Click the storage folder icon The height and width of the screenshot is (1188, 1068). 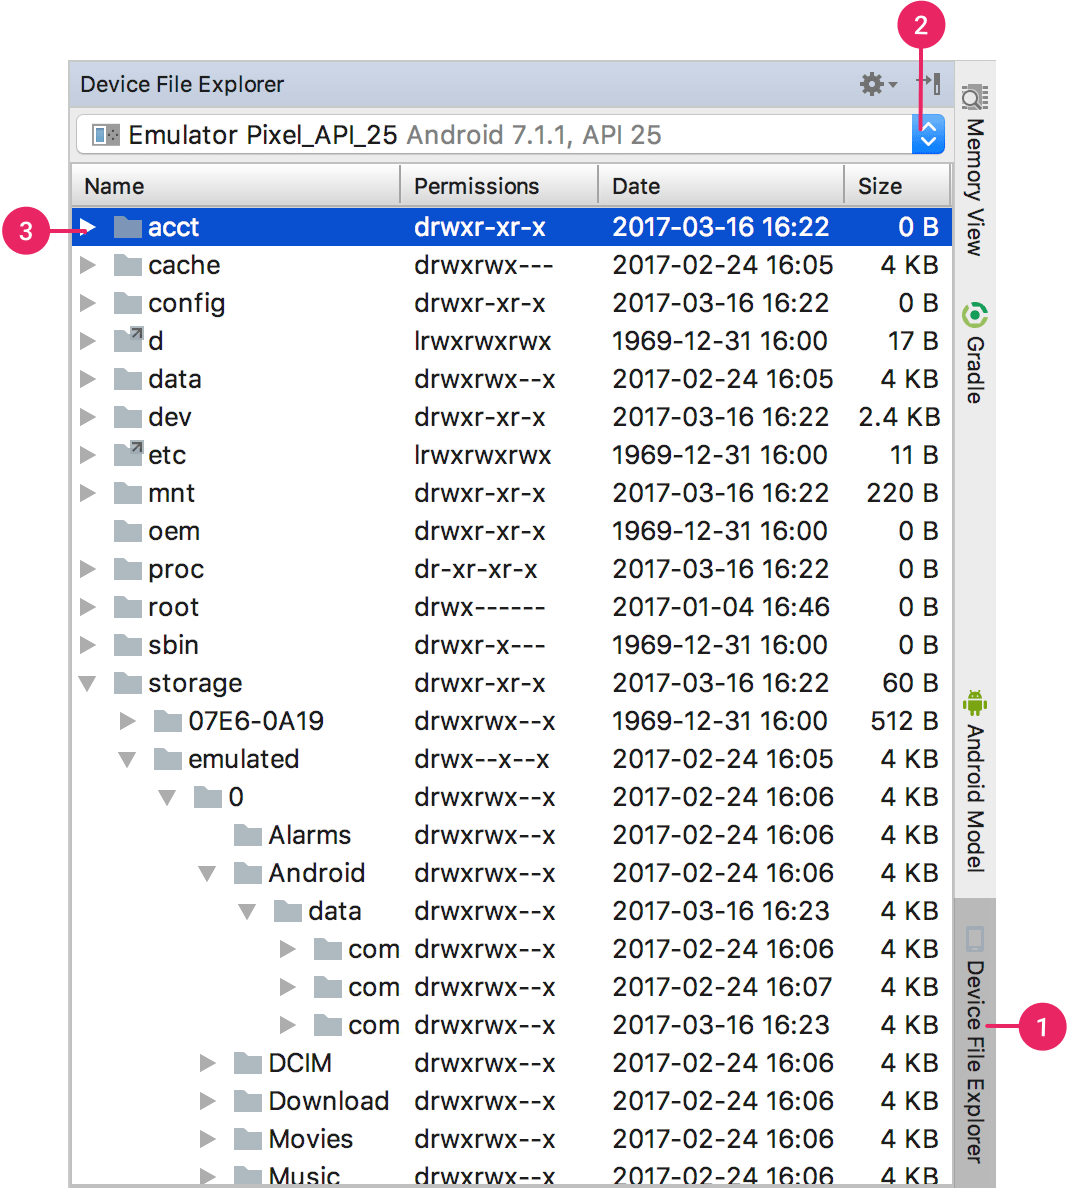tap(127, 683)
